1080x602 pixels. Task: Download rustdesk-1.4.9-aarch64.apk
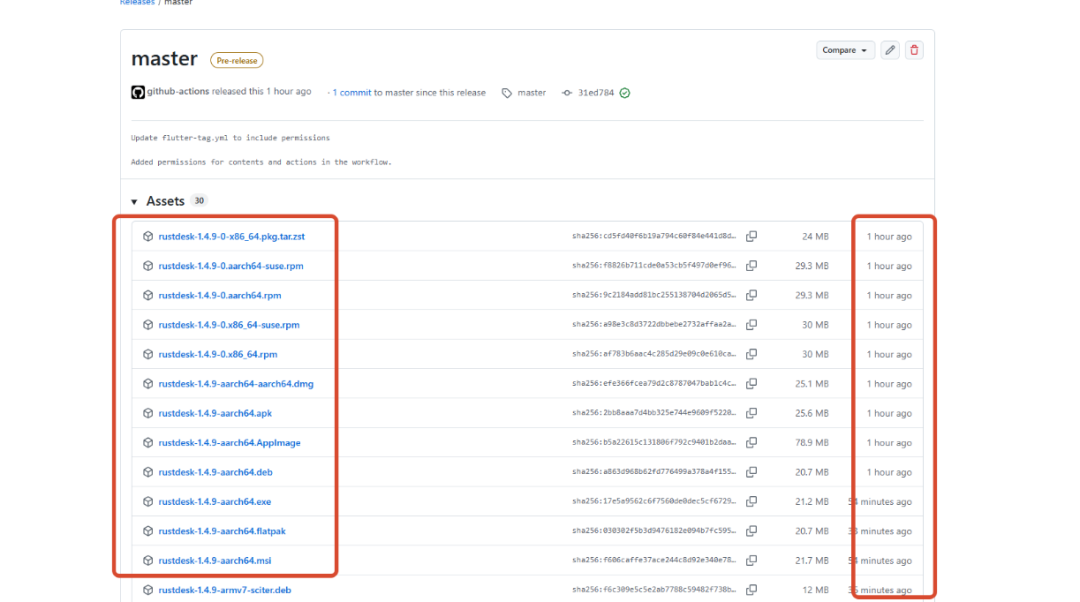215,413
